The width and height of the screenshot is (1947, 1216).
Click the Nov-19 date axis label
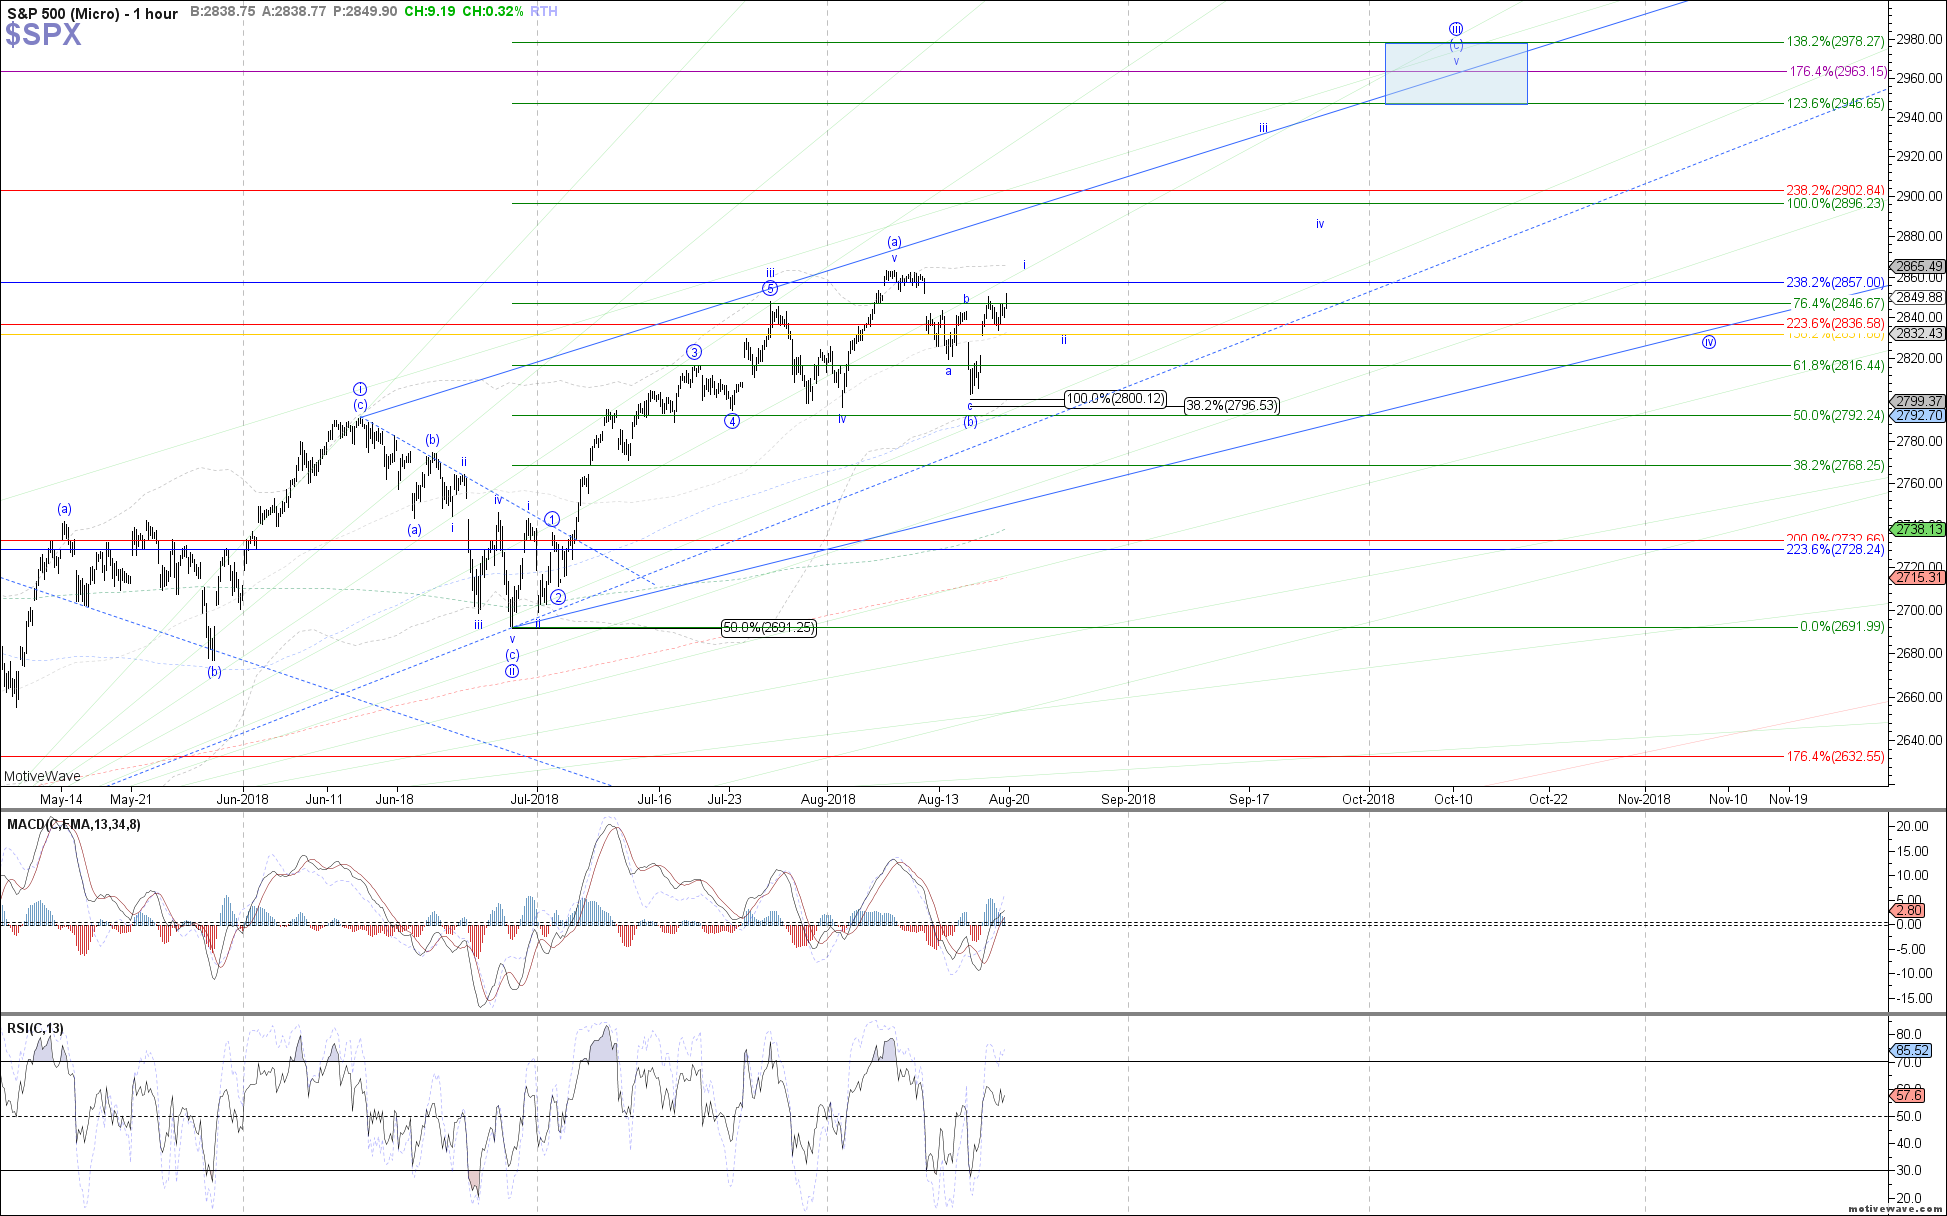pyautogui.click(x=1788, y=799)
